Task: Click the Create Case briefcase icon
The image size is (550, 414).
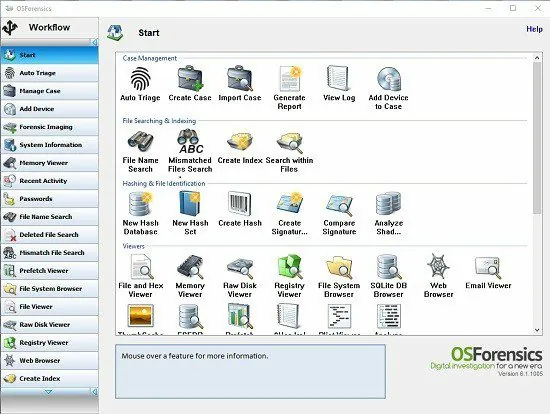Action: pos(190,79)
